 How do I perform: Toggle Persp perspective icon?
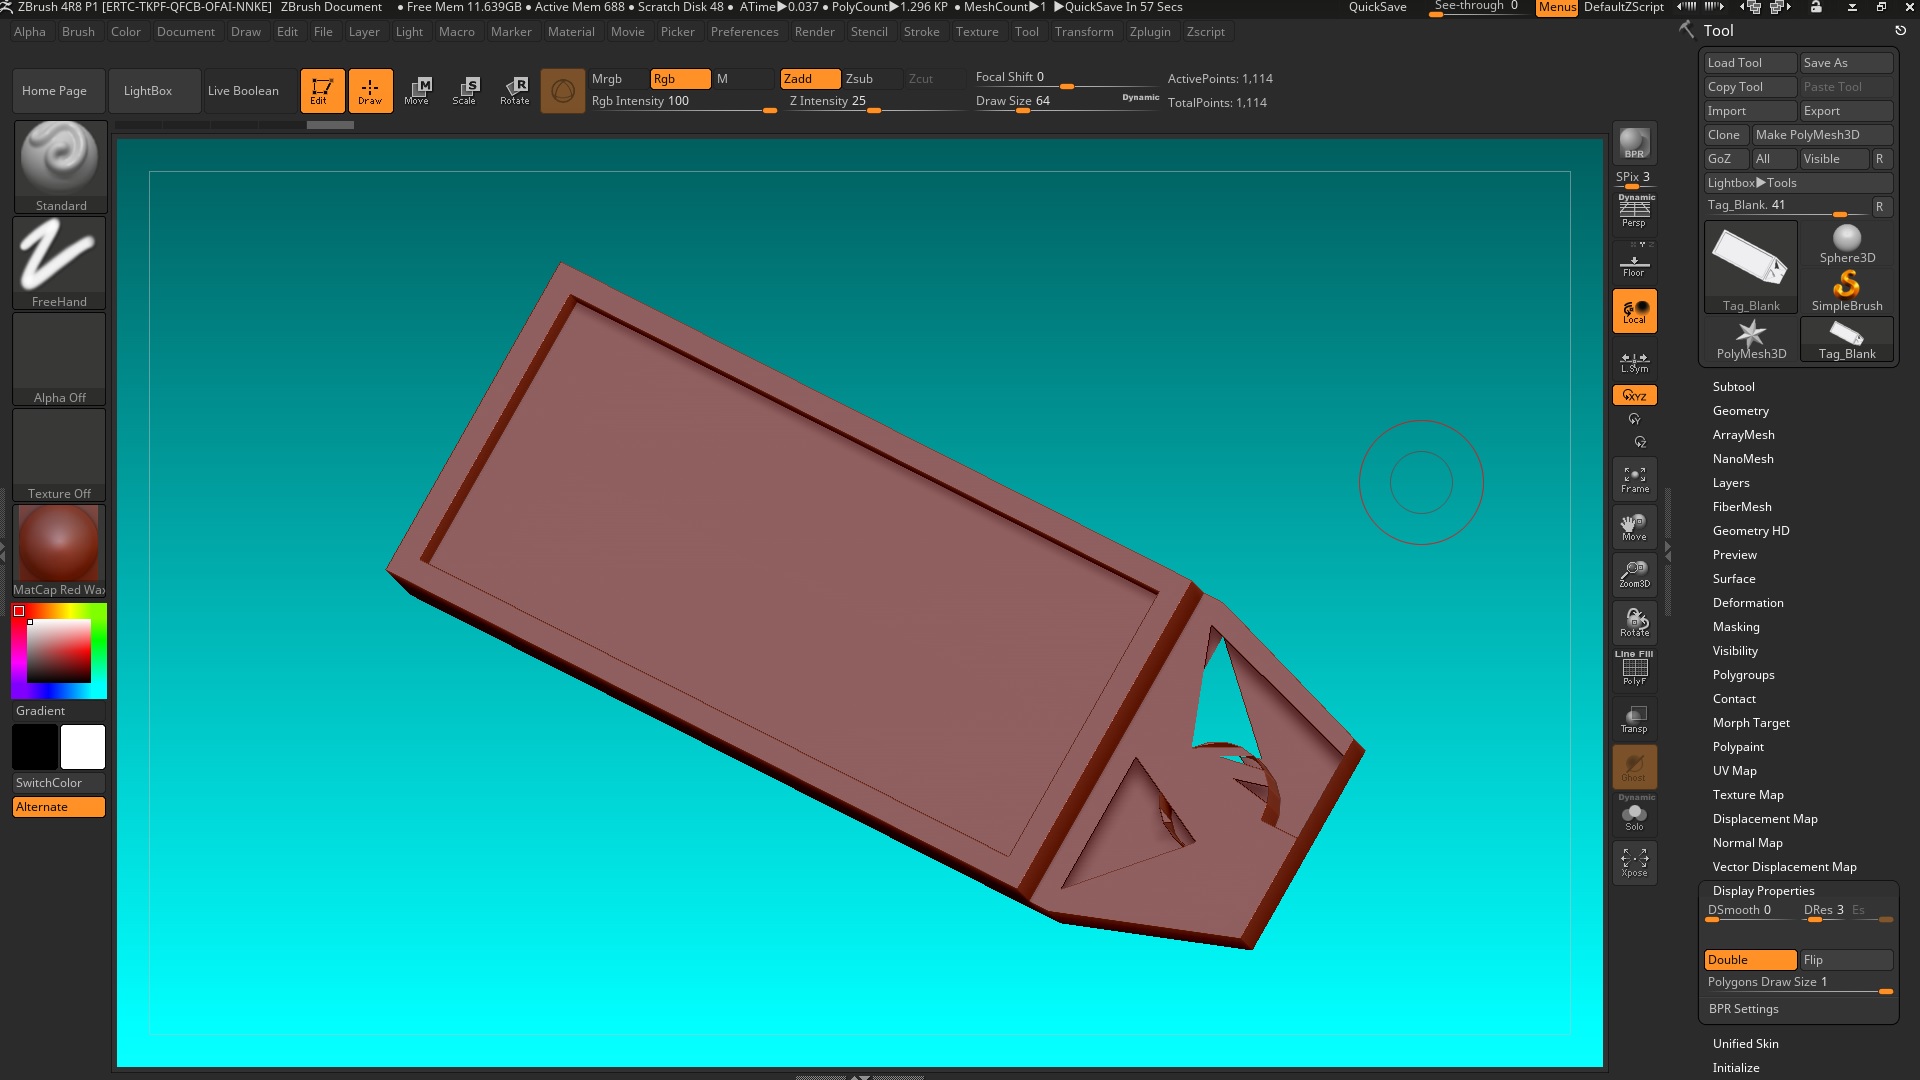coord(1634,211)
